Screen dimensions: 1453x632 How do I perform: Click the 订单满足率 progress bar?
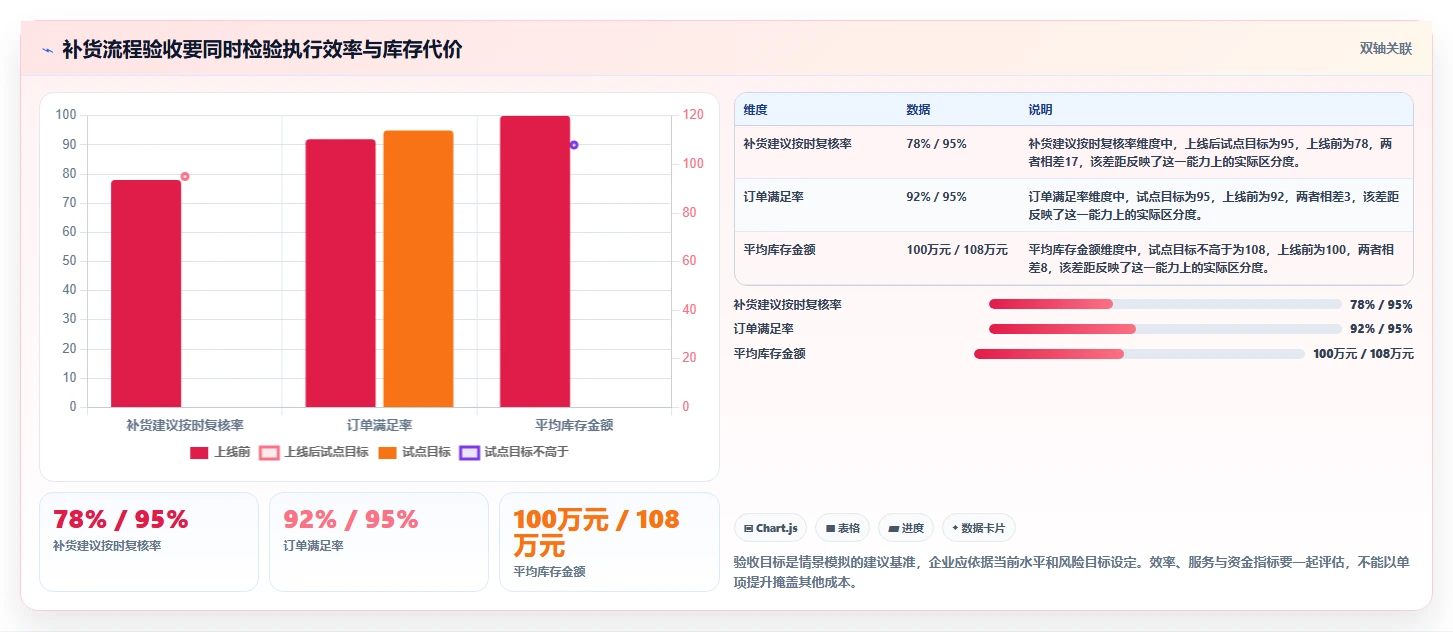point(1165,329)
